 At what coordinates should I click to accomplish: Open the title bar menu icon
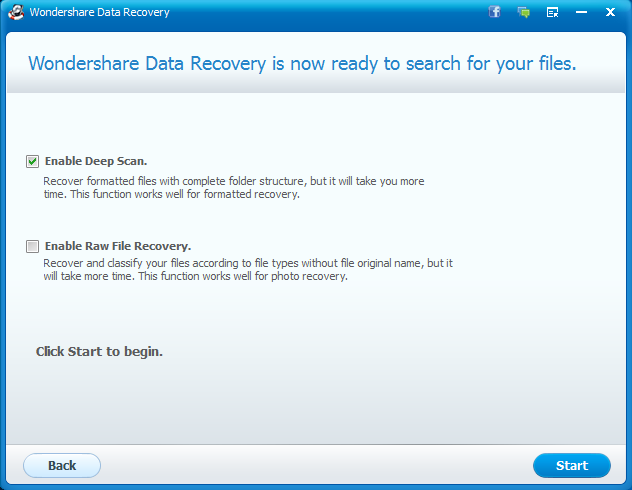(552, 13)
